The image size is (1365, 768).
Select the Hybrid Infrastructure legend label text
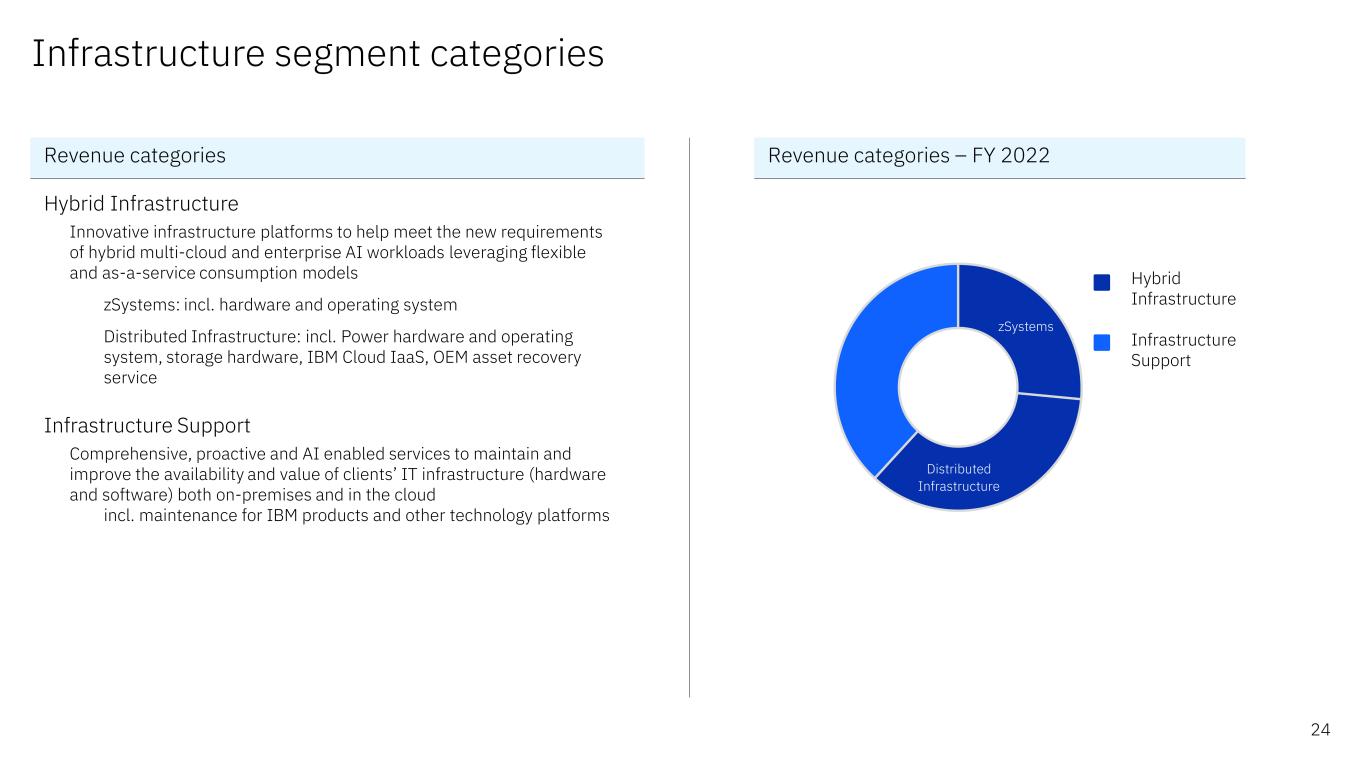(x=1183, y=289)
